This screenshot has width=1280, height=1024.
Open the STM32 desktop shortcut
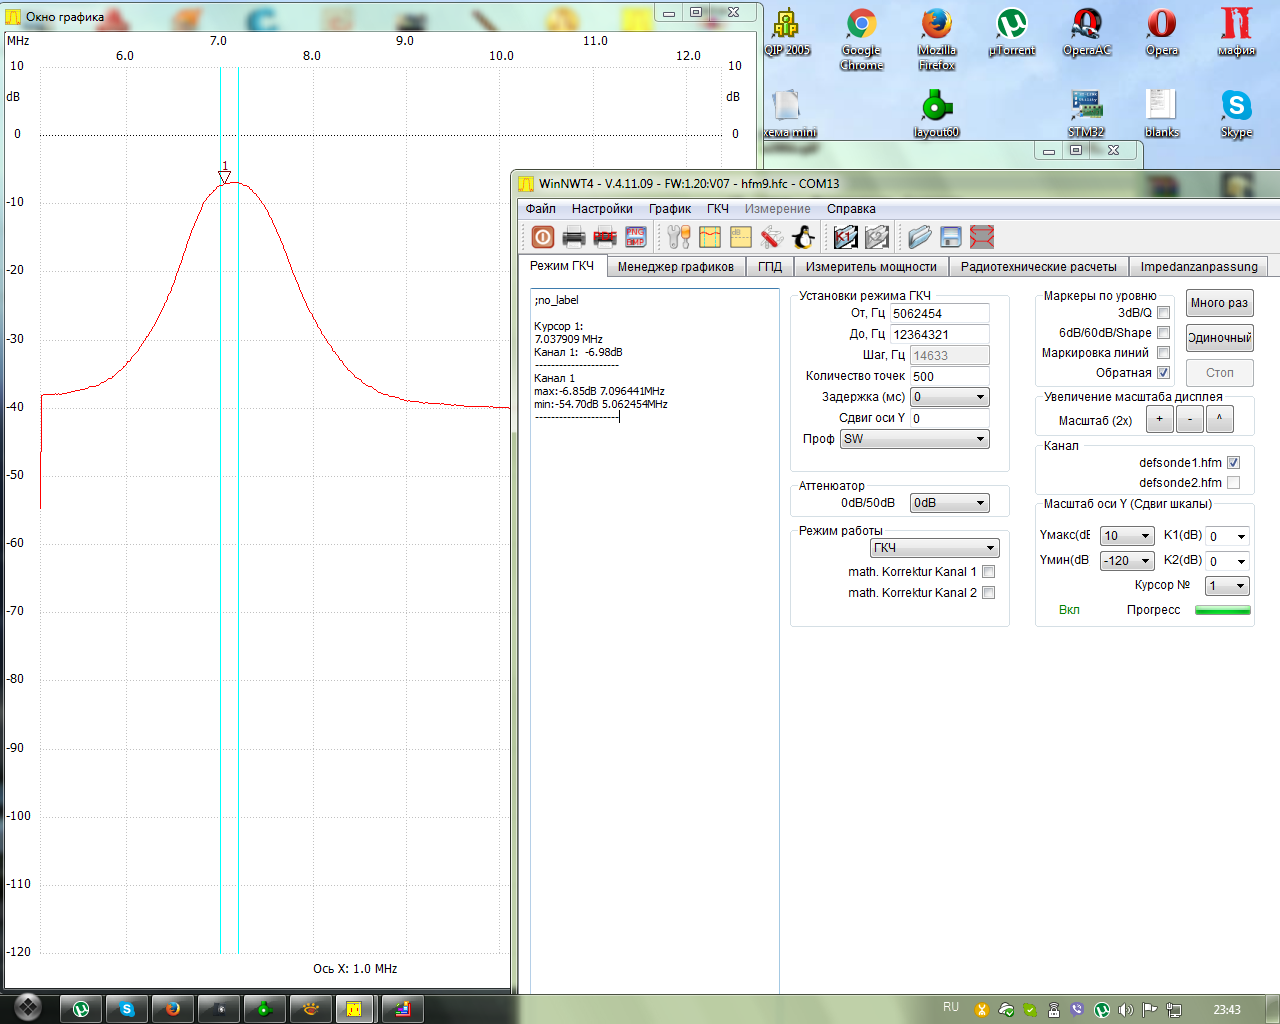pyautogui.click(x=1087, y=114)
